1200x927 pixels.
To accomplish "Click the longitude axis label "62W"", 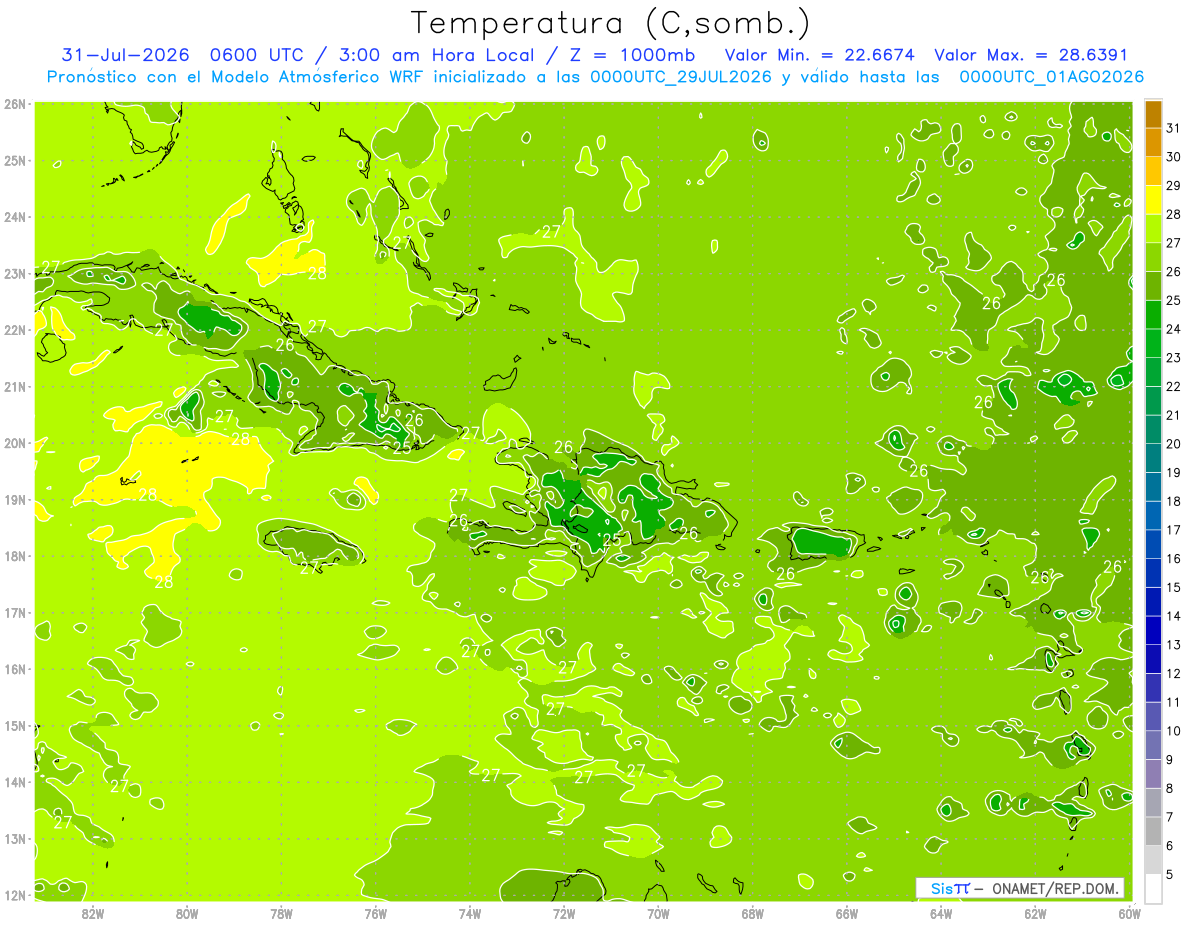I will click(1036, 913).
